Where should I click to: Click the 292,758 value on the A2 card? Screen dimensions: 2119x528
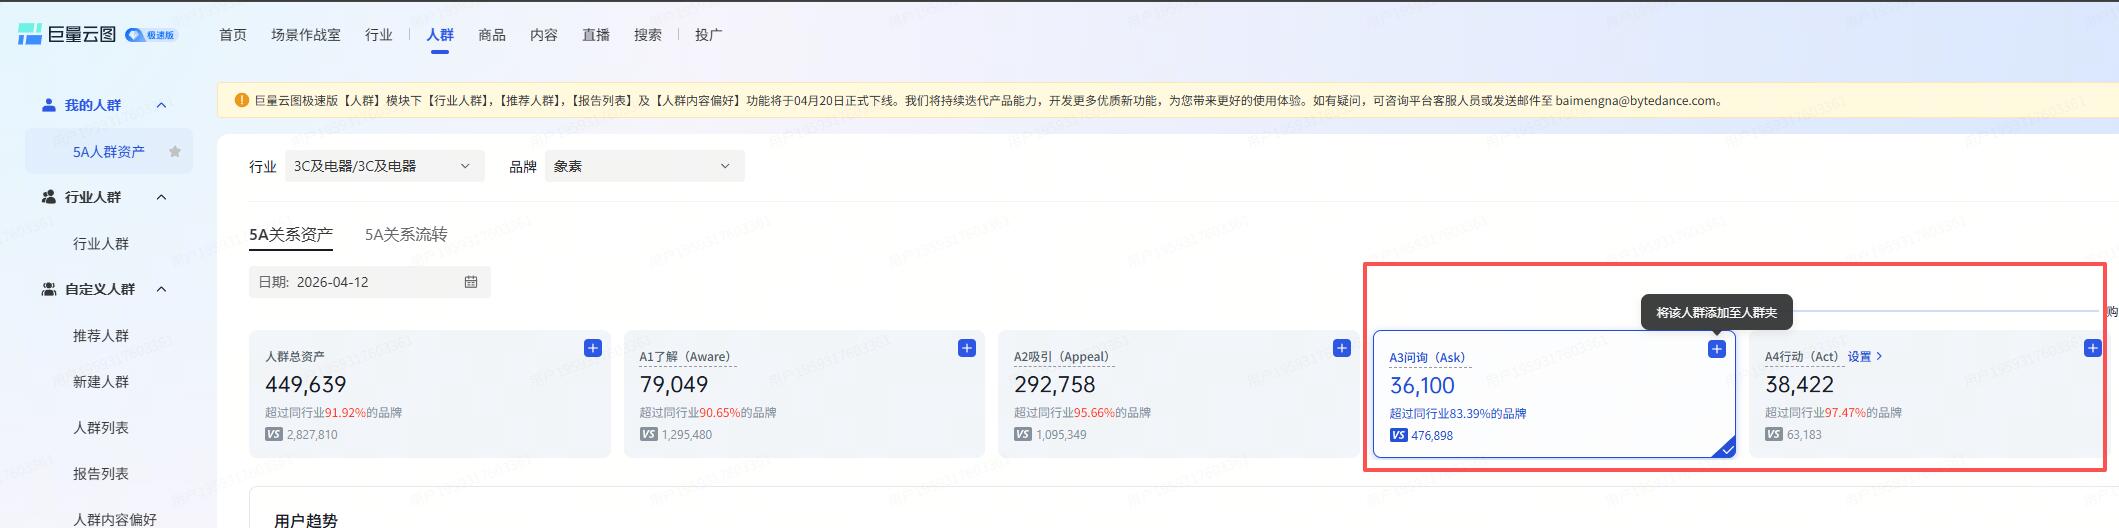1055,385
